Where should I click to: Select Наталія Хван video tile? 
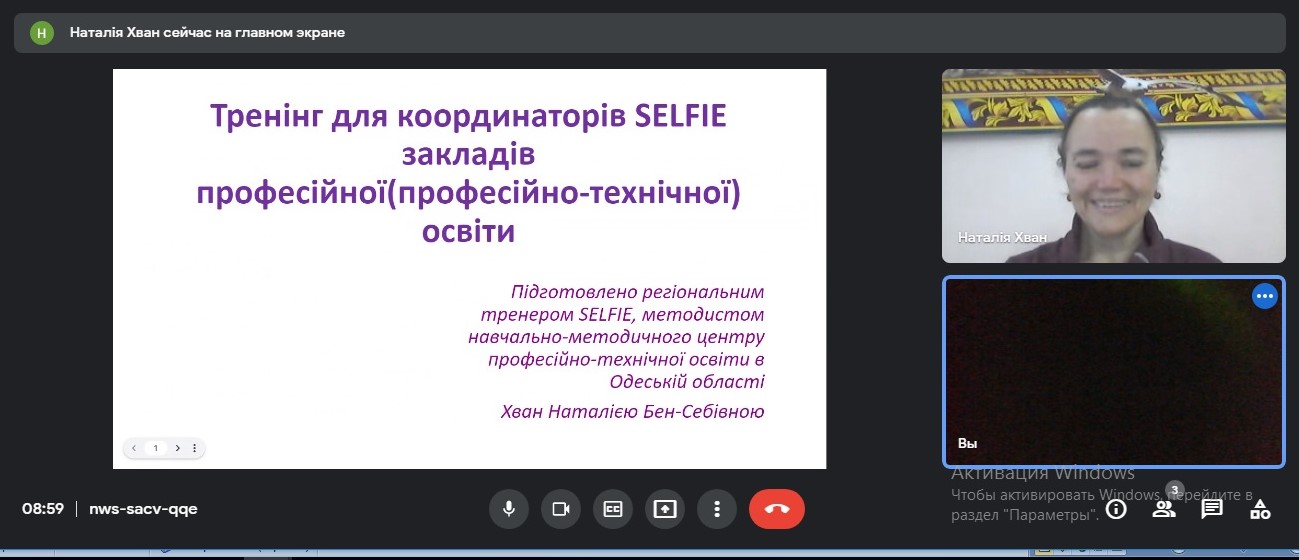coord(1113,165)
